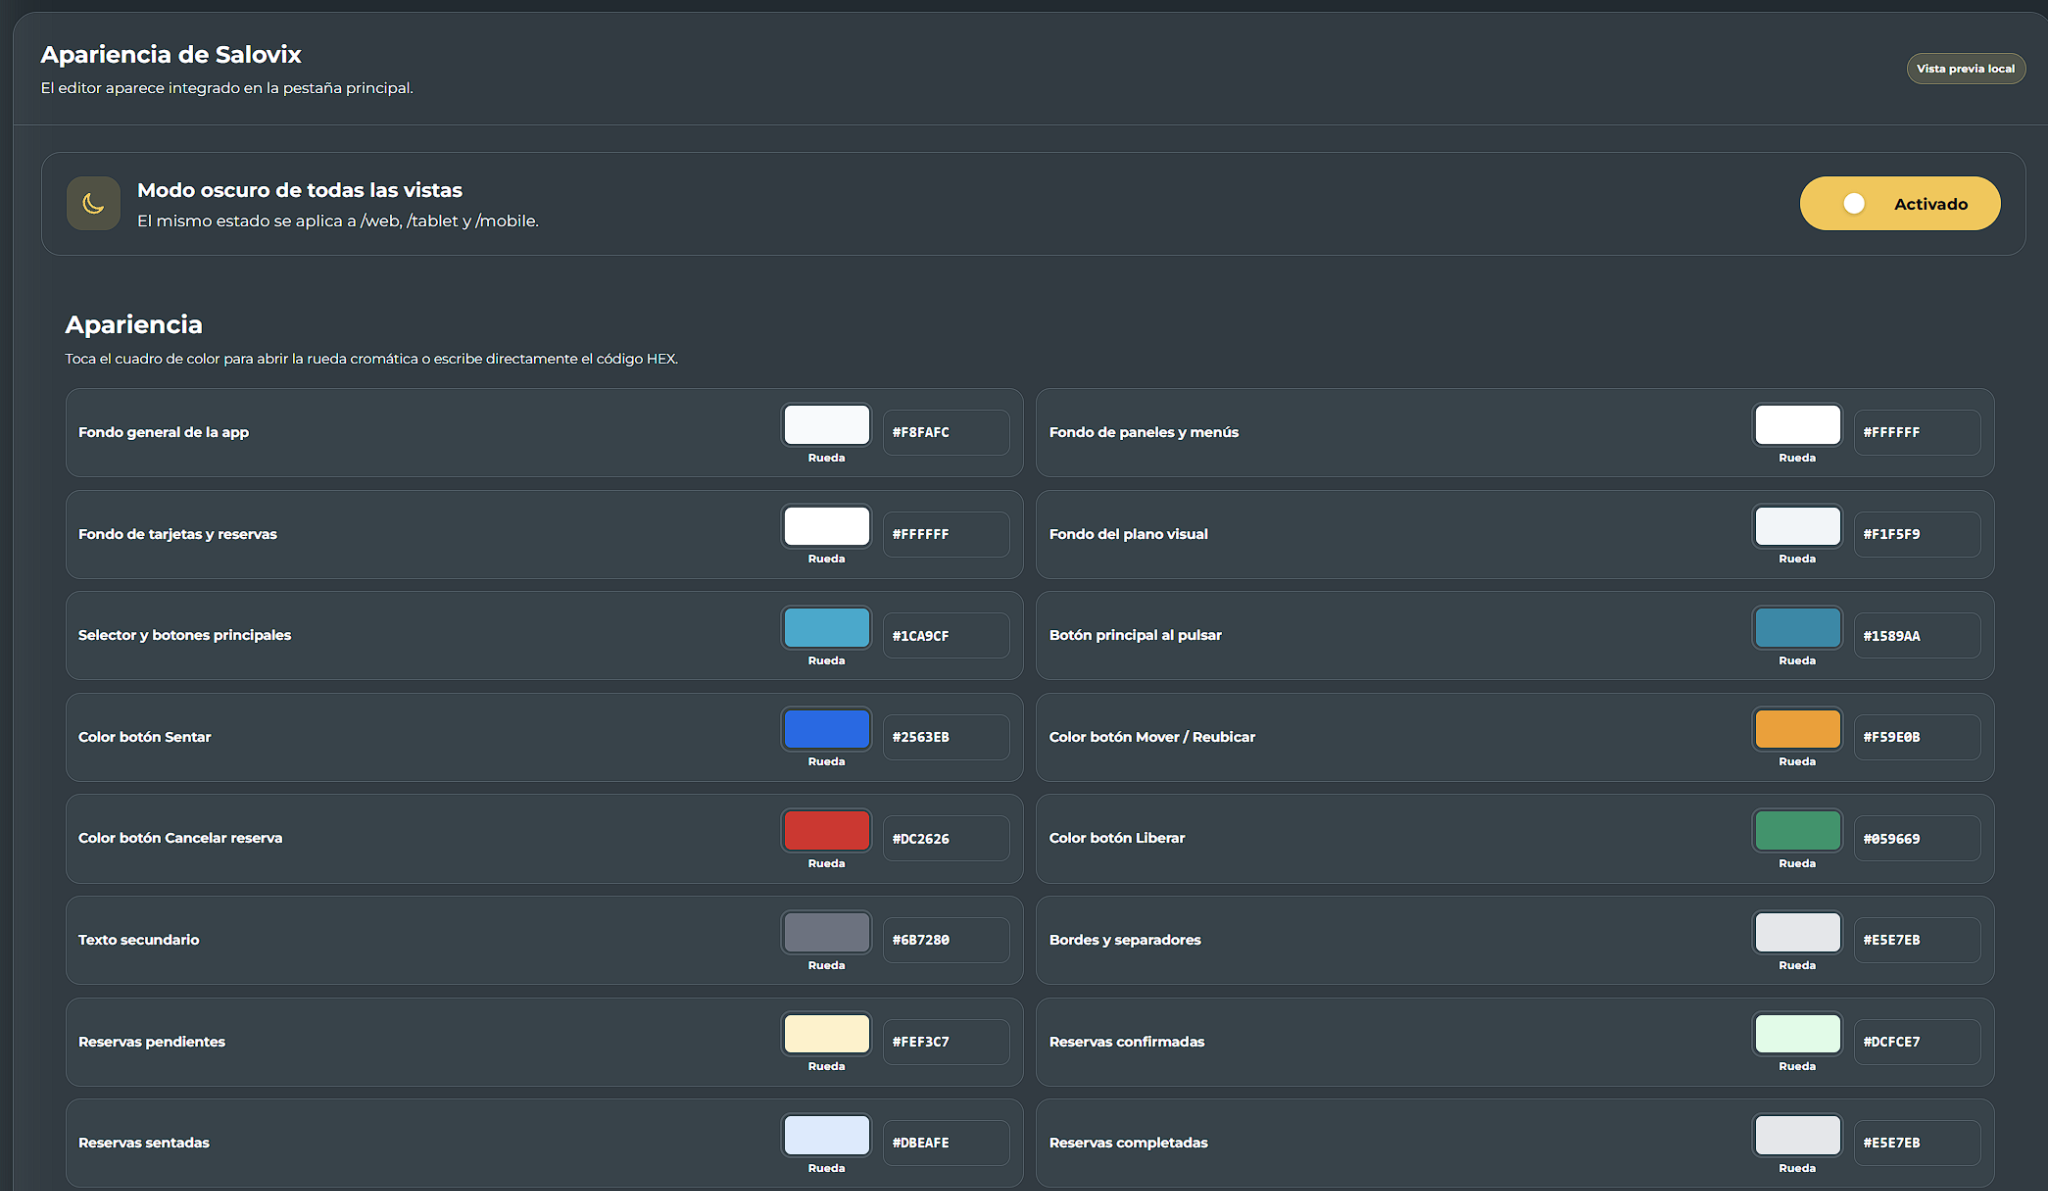Open the Reservas confirmadas color swatch
Image resolution: width=2048 pixels, height=1191 pixels.
click(1797, 1034)
